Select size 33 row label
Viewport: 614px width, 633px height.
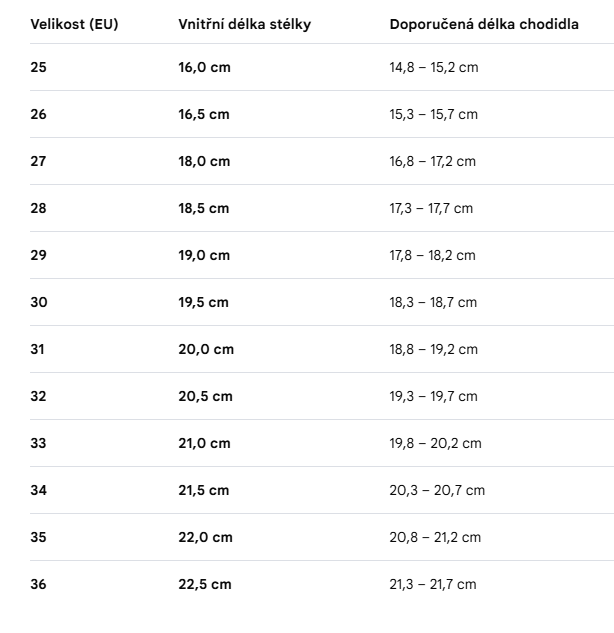[38, 443]
